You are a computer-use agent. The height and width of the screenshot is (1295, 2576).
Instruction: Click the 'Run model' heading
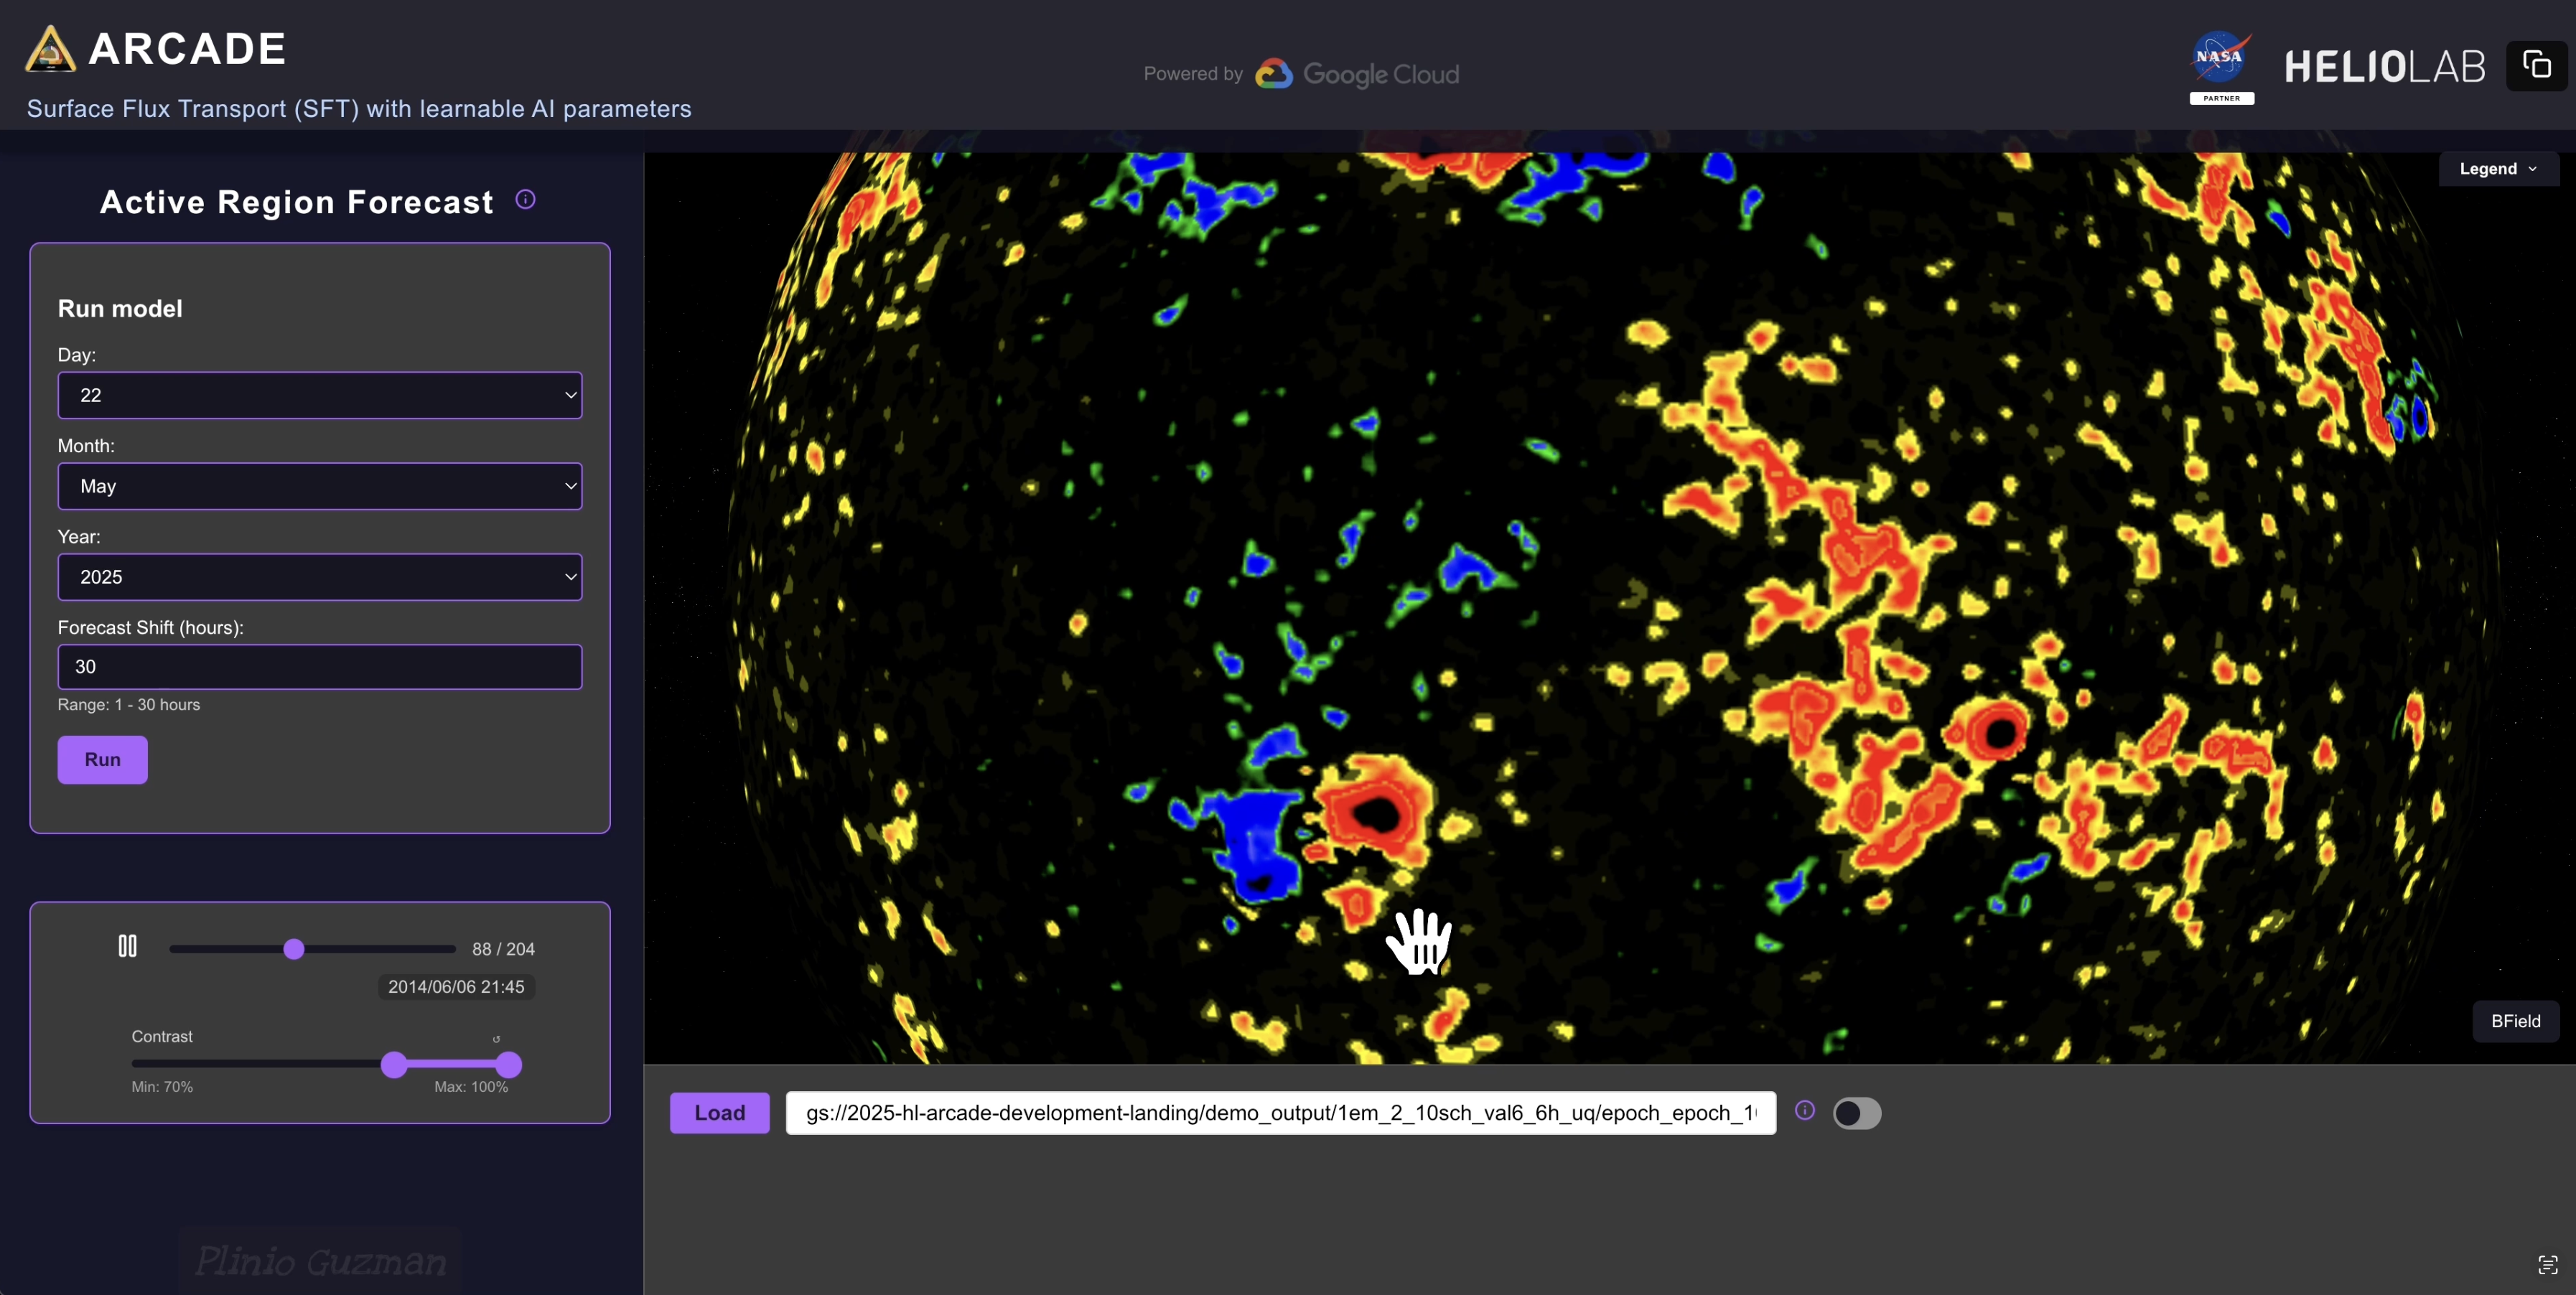[x=120, y=309]
